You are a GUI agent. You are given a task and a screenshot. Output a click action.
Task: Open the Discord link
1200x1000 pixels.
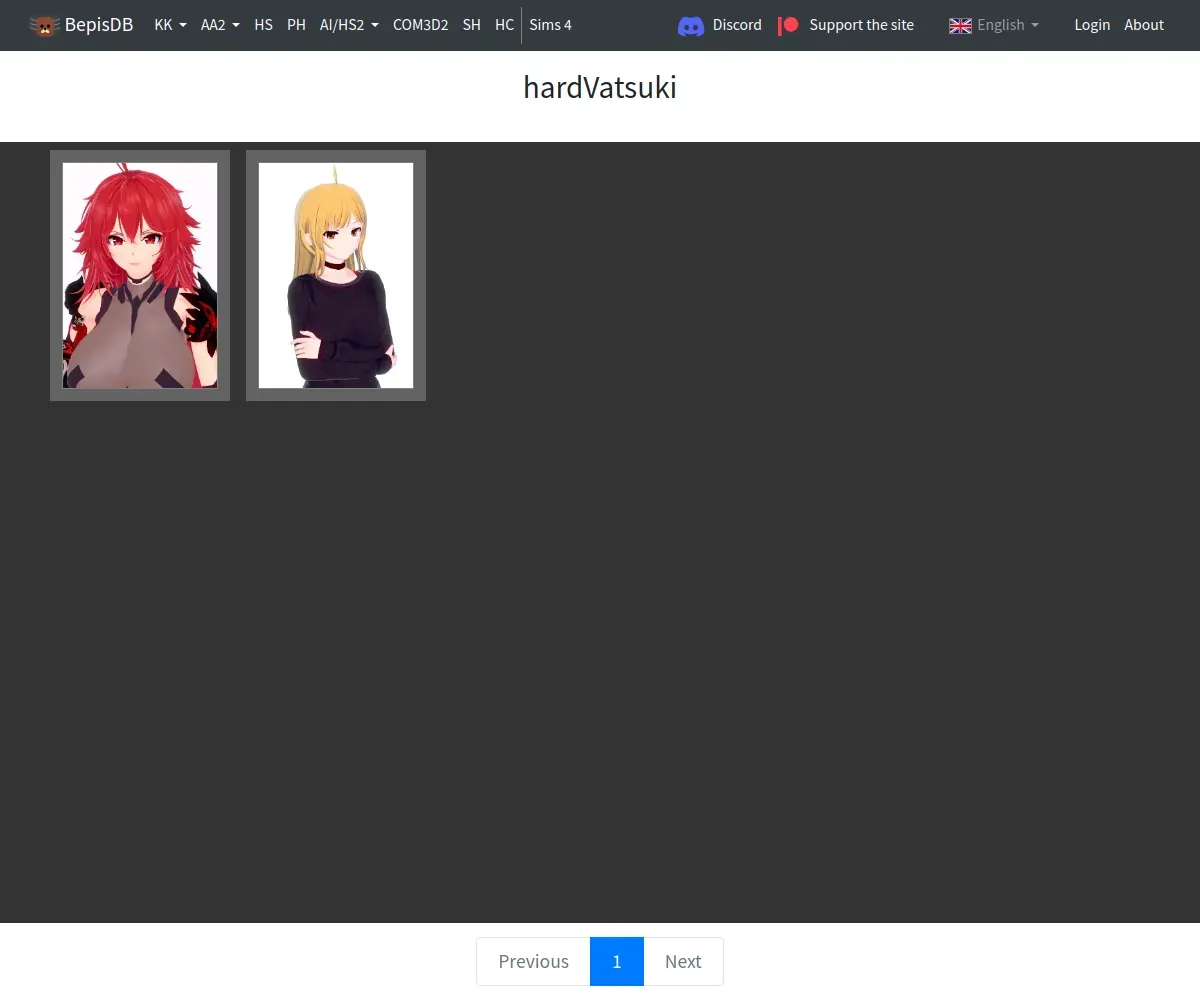(737, 25)
